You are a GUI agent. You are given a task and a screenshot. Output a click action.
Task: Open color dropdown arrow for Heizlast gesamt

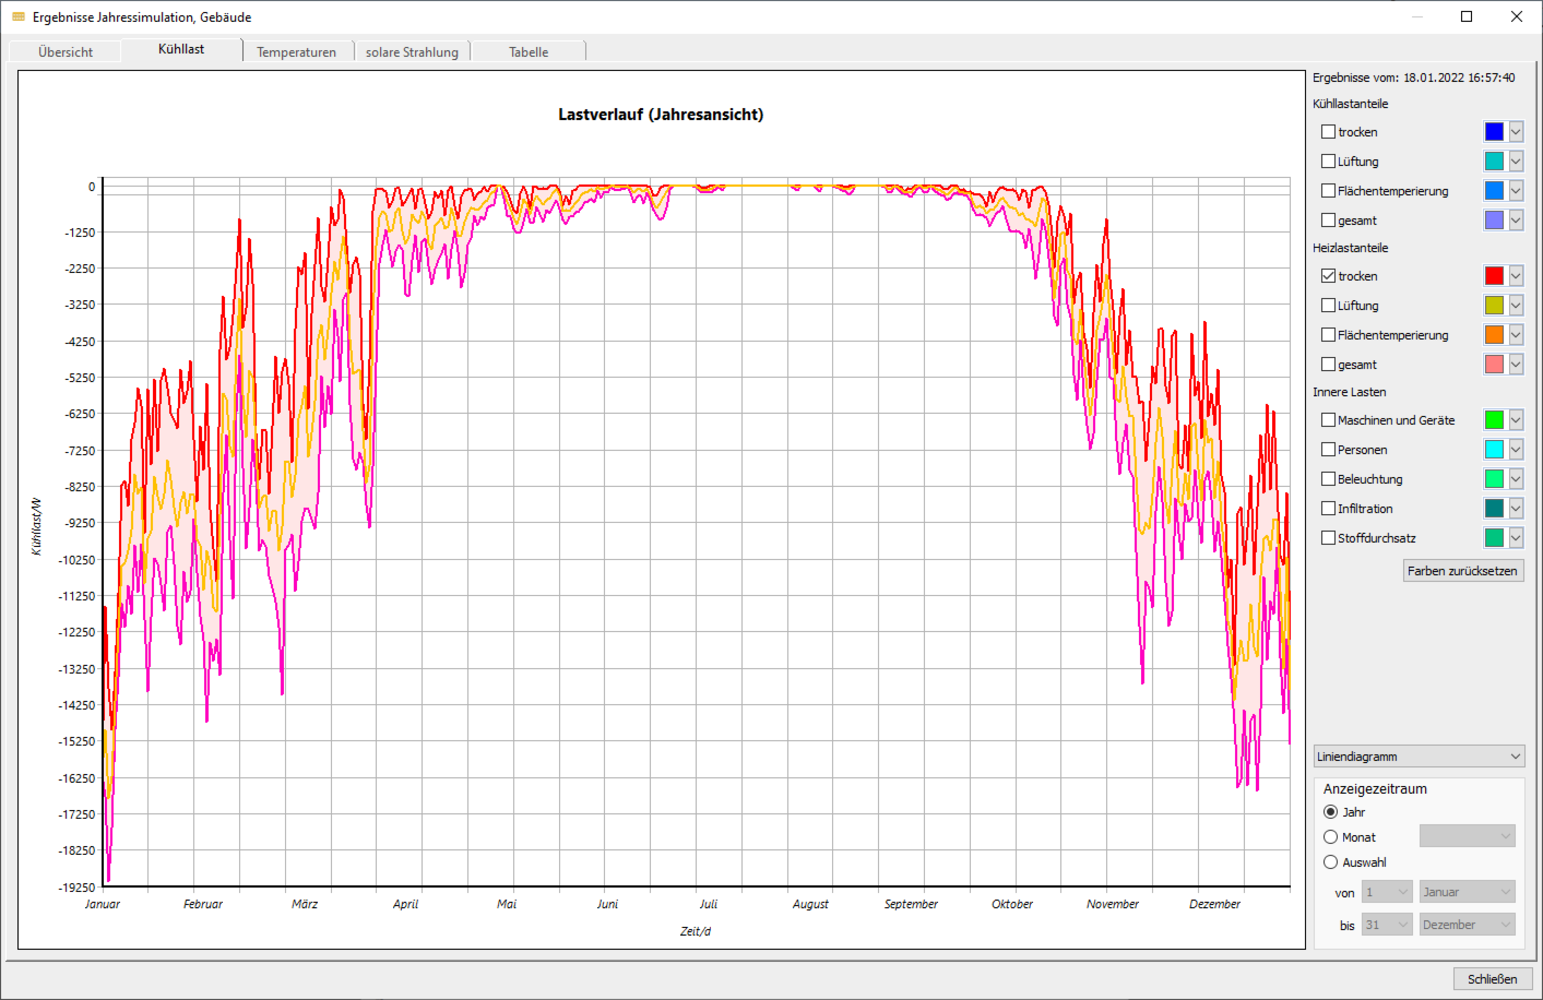[1516, 364]
